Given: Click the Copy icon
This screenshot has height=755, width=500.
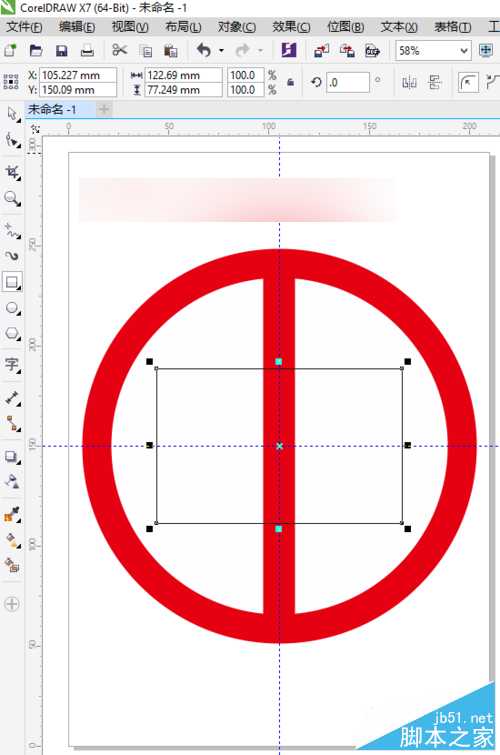Looking at the screenshot, I should 145,51.
